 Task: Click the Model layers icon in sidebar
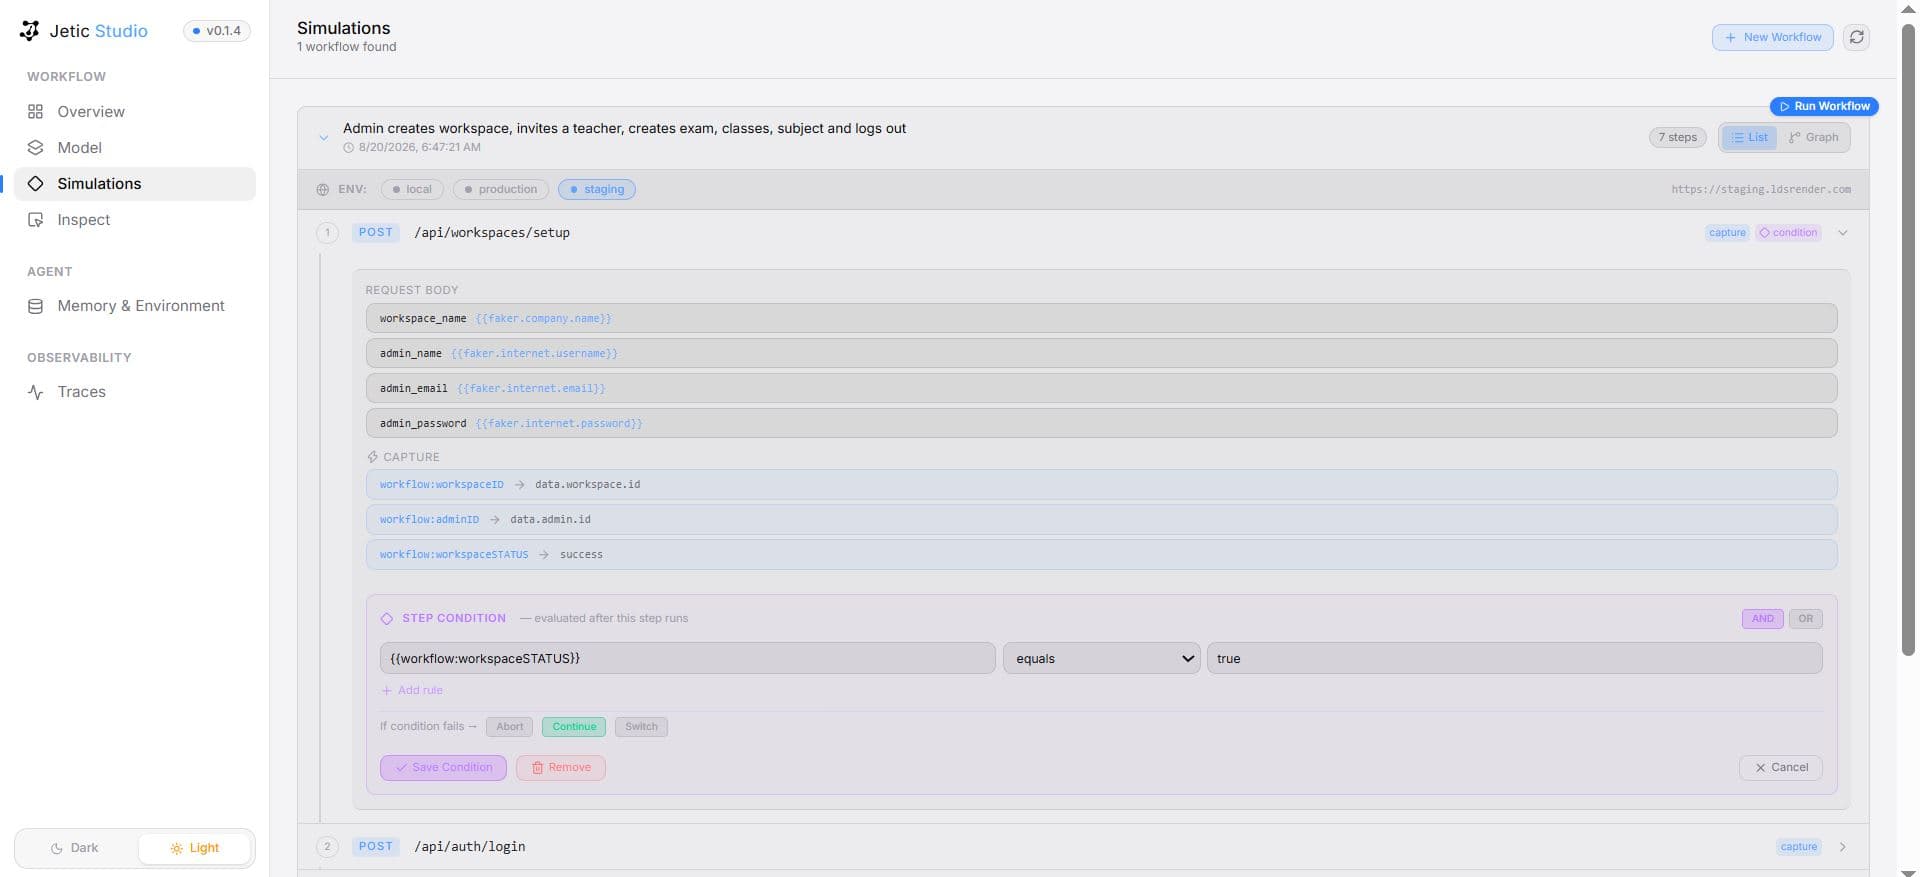coord(36,148)
